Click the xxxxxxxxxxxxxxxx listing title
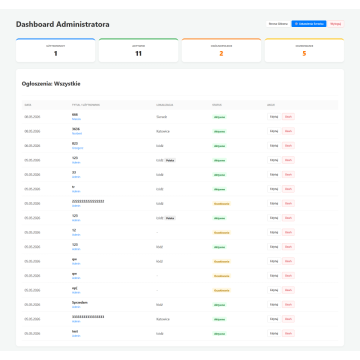360x360 pixels. tap(88, 317)
